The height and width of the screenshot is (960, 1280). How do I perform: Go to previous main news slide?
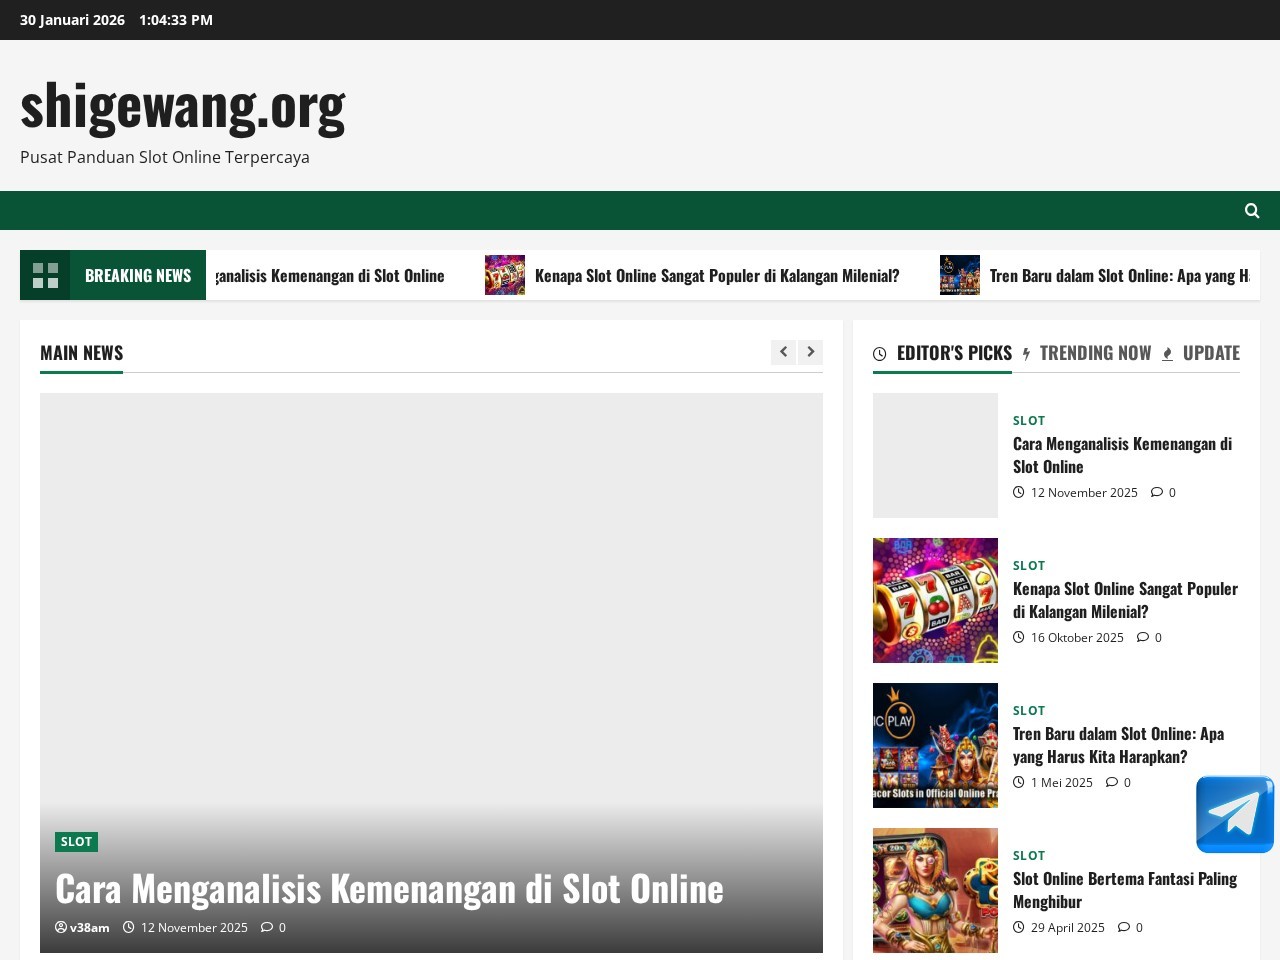(783, 352)
